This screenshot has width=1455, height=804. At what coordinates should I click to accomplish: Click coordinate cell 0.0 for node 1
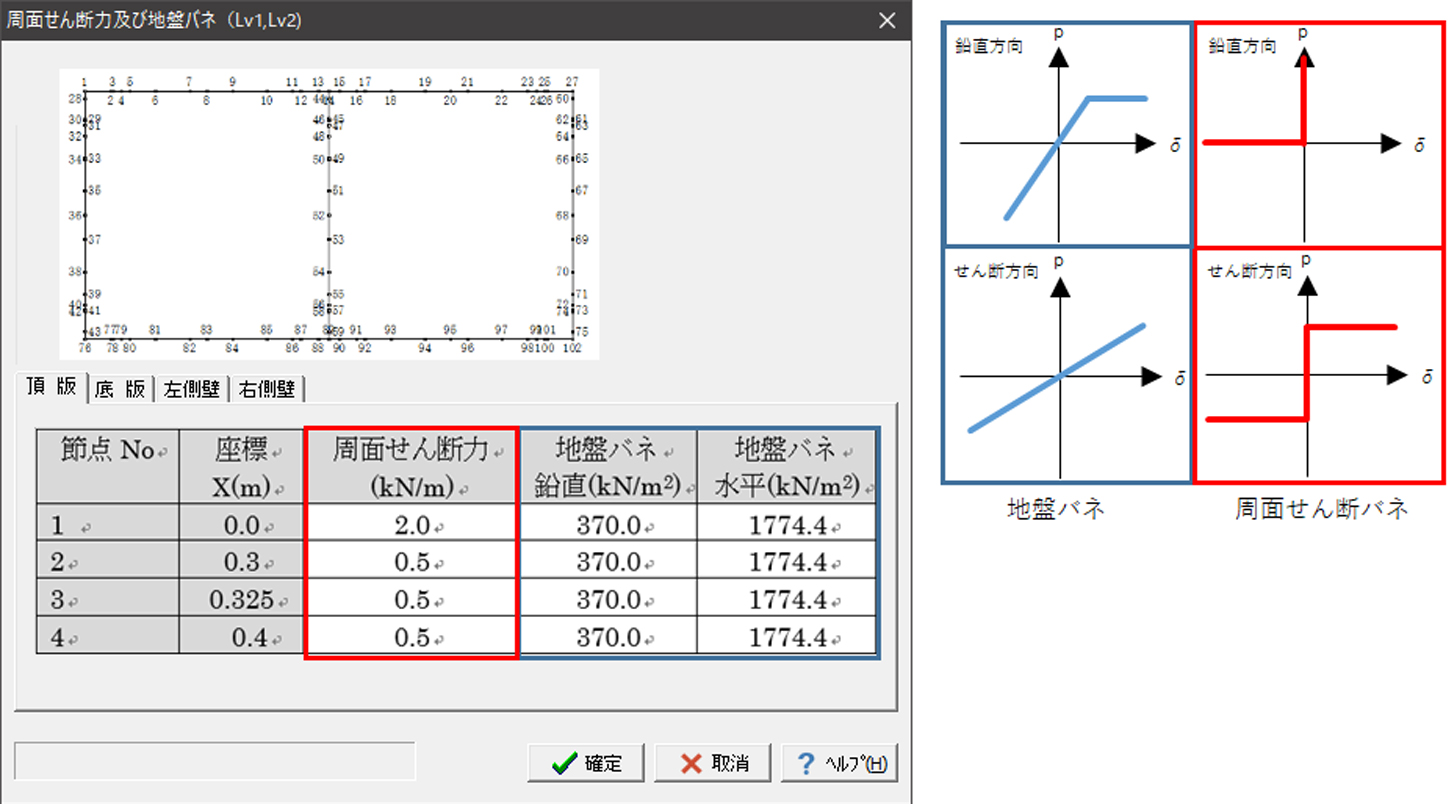(241, 525)
